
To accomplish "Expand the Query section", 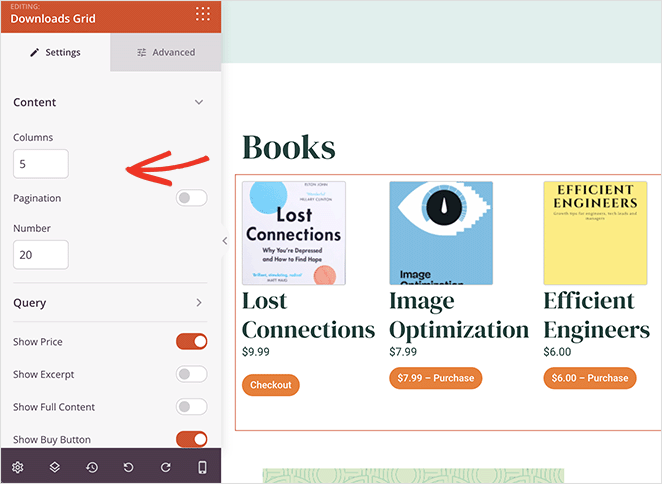I will (110, 303).
